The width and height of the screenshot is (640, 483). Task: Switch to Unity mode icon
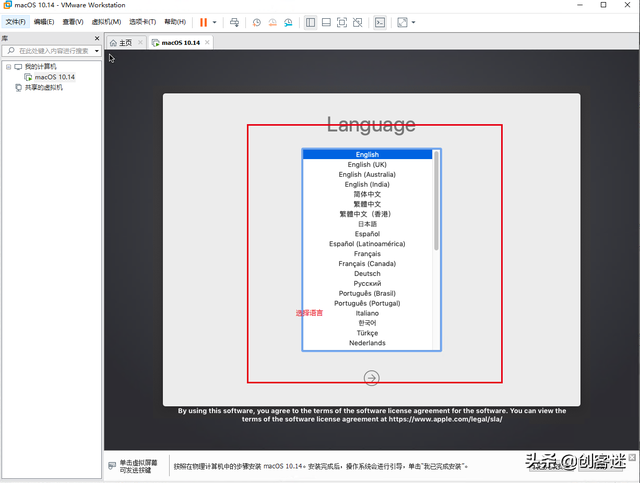tap(358, 22)
